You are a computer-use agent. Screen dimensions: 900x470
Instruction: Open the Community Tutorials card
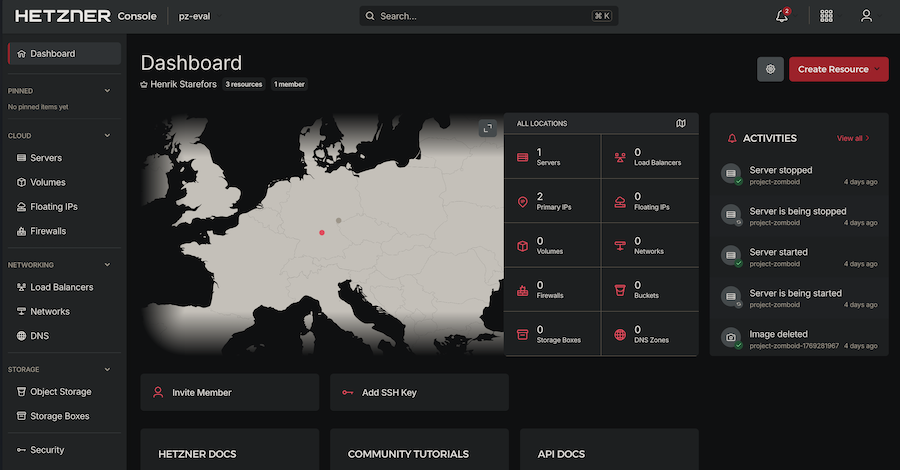tap(419, 449)
